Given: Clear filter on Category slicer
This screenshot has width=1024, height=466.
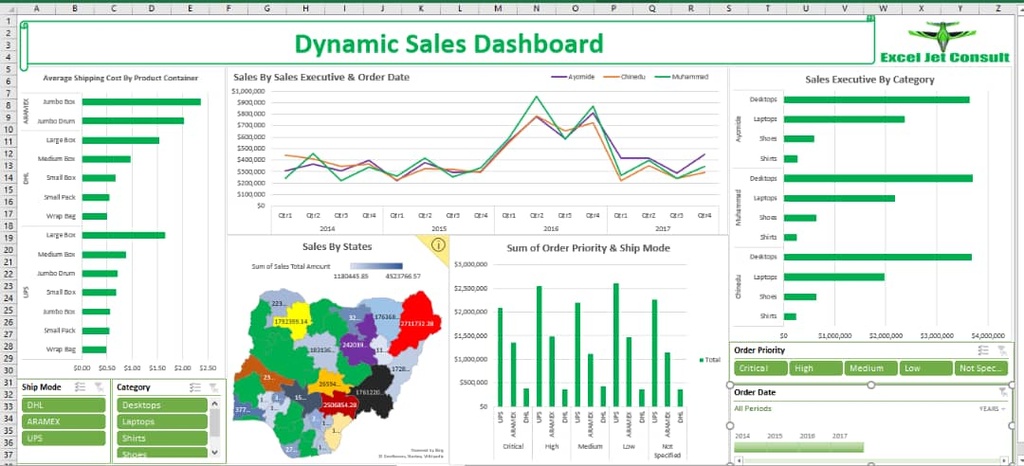Looking at the screenshot, I should click(x=213, y=387).
